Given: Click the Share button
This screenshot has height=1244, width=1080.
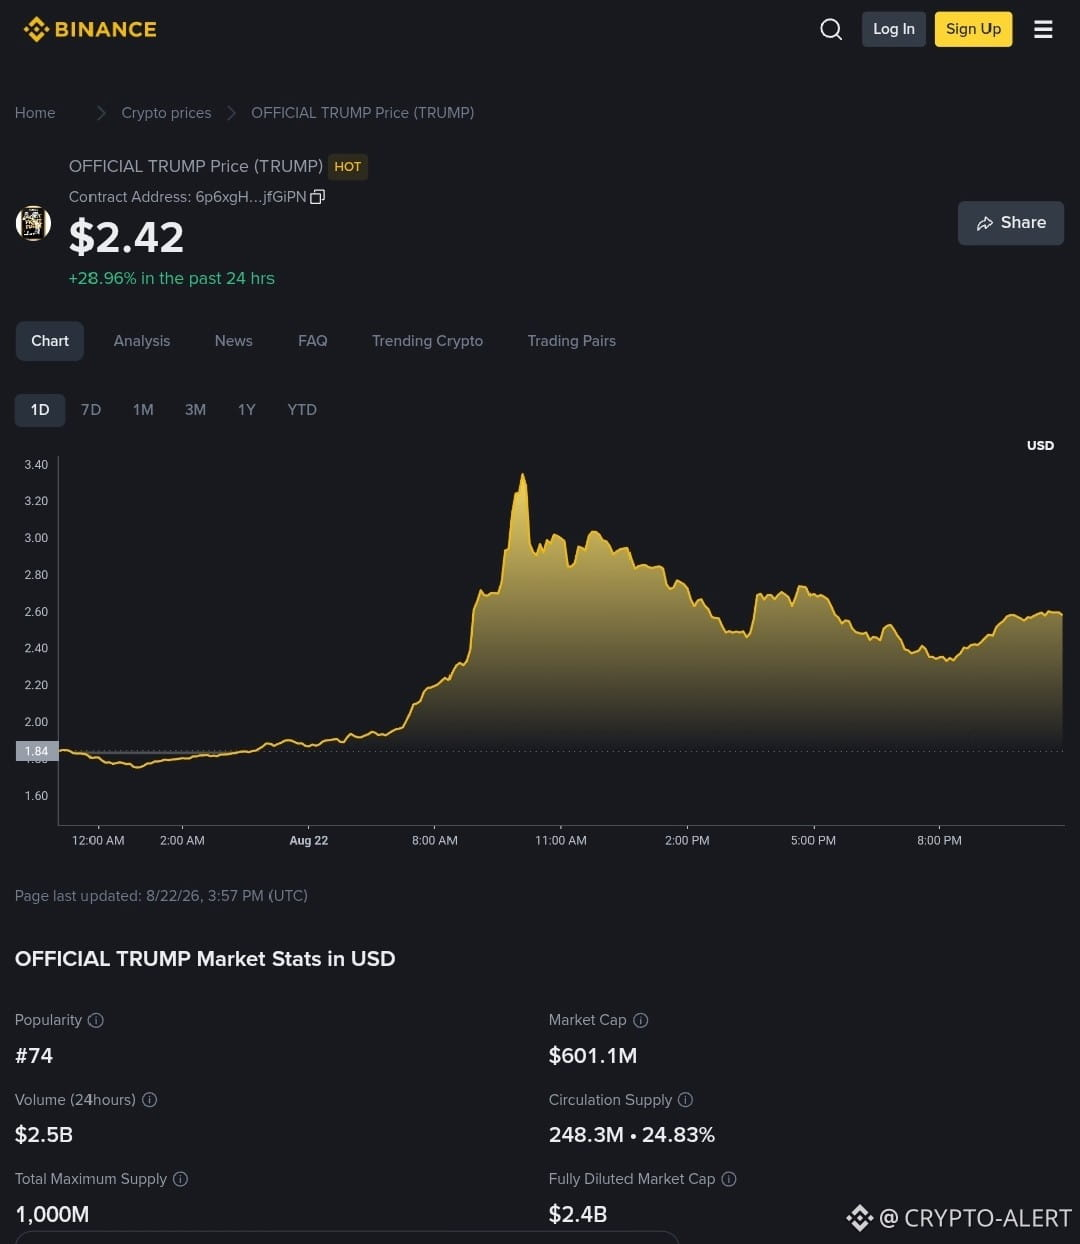Looking at the screenshot, I should click(x=1011, y=223).
